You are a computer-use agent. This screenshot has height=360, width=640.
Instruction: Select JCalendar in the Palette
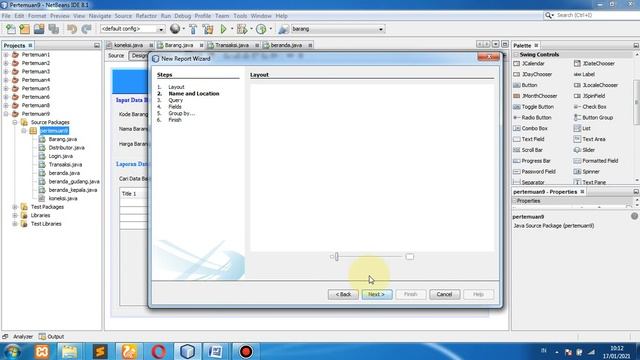(529, 64)
